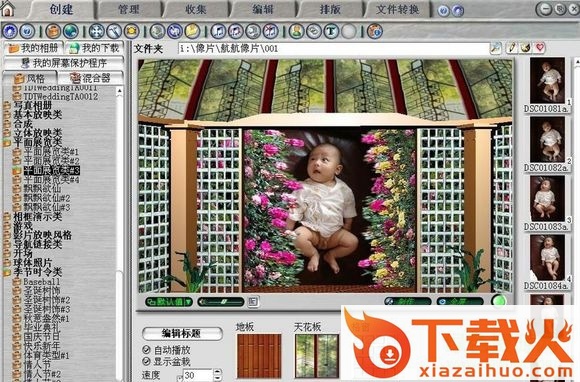Viewport: 580px width, 382px height.
Task: Switch to the 收集 tab
Action: tap(196, 9)
